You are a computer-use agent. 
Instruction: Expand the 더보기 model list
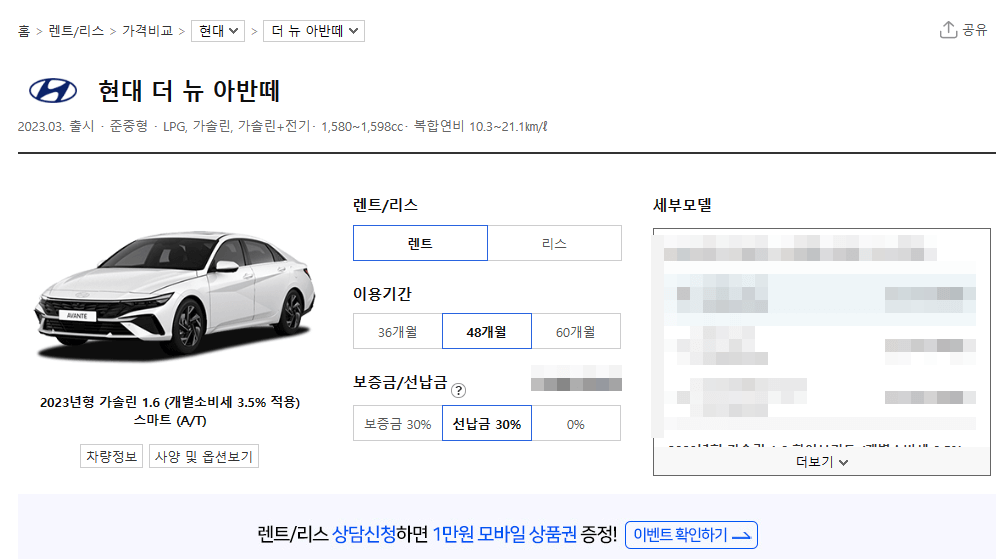[x=821, y=462]
